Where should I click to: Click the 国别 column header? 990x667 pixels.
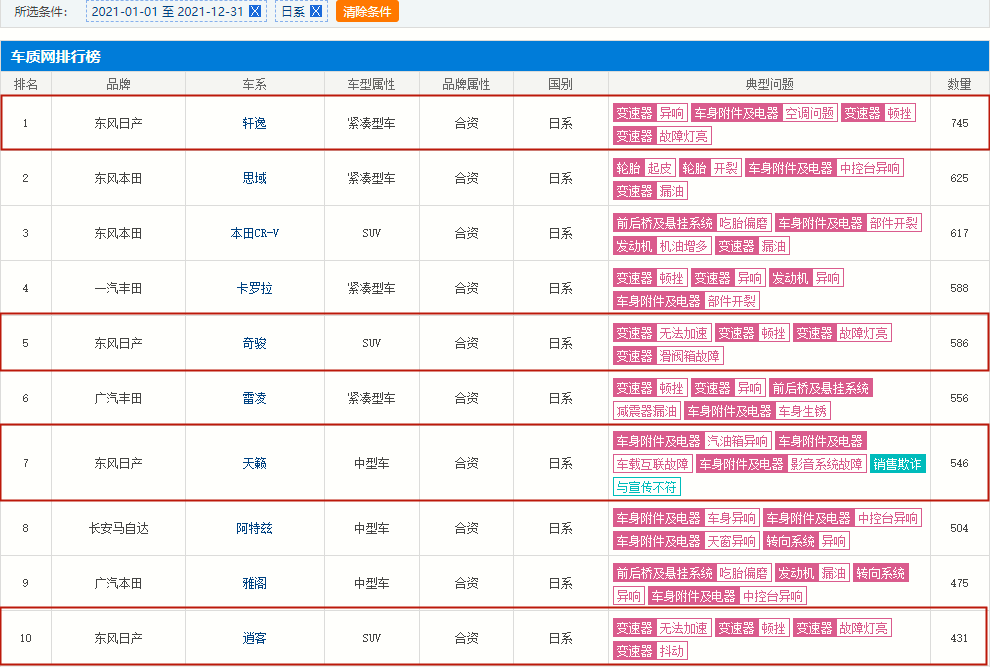click(561, 84)
